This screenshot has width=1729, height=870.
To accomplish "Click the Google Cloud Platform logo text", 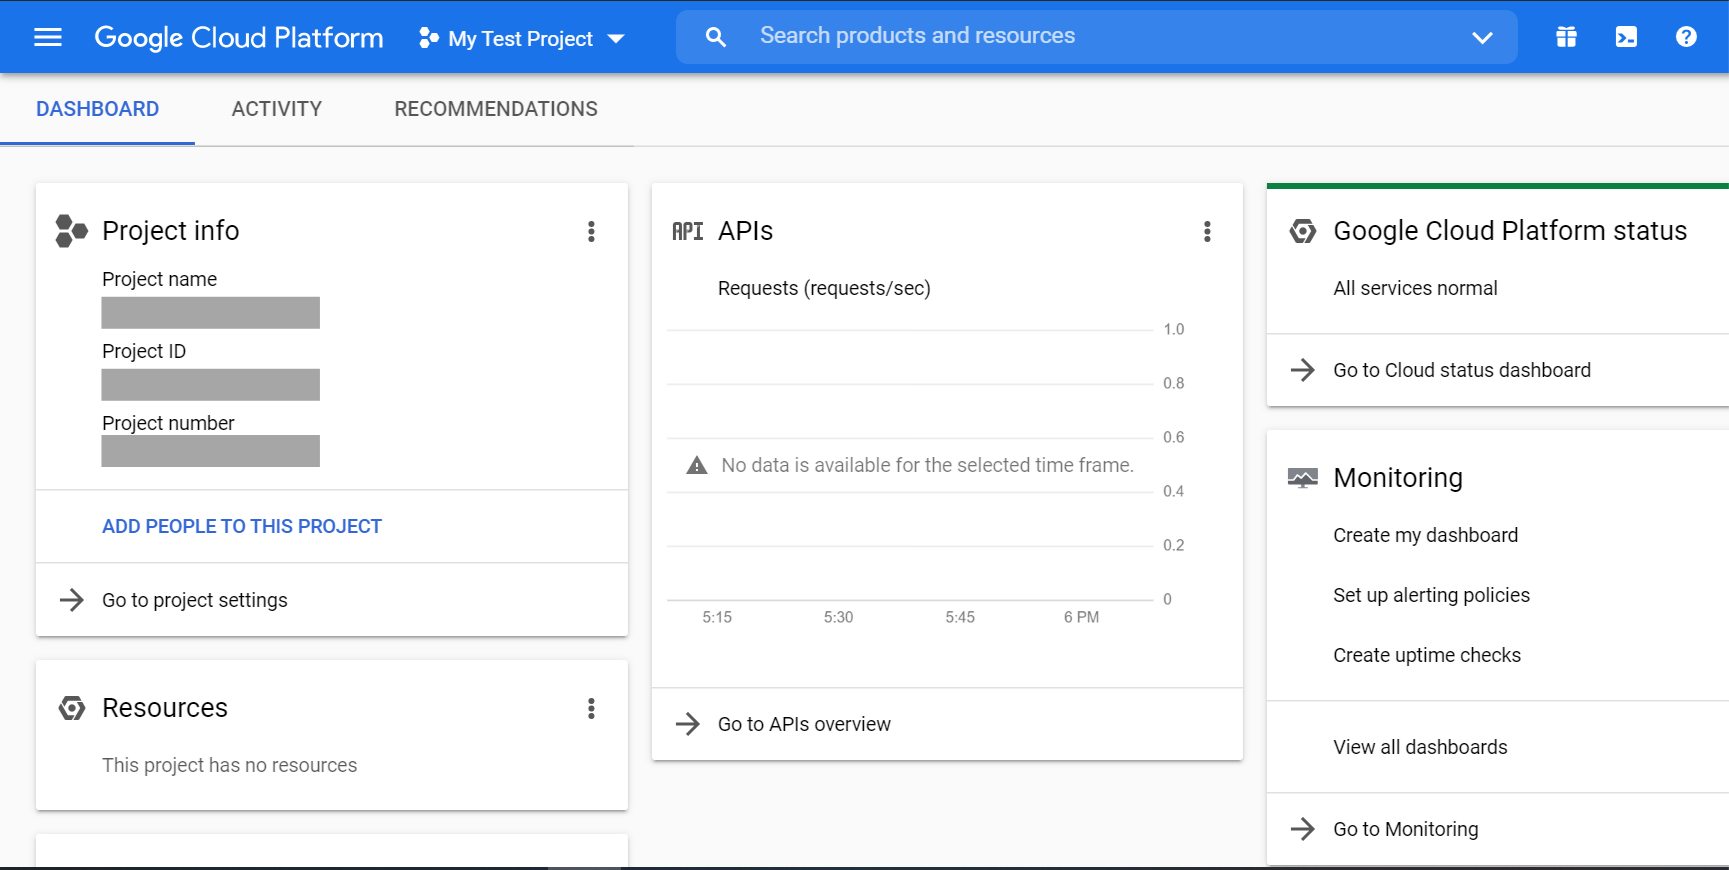I will (239, 38).
